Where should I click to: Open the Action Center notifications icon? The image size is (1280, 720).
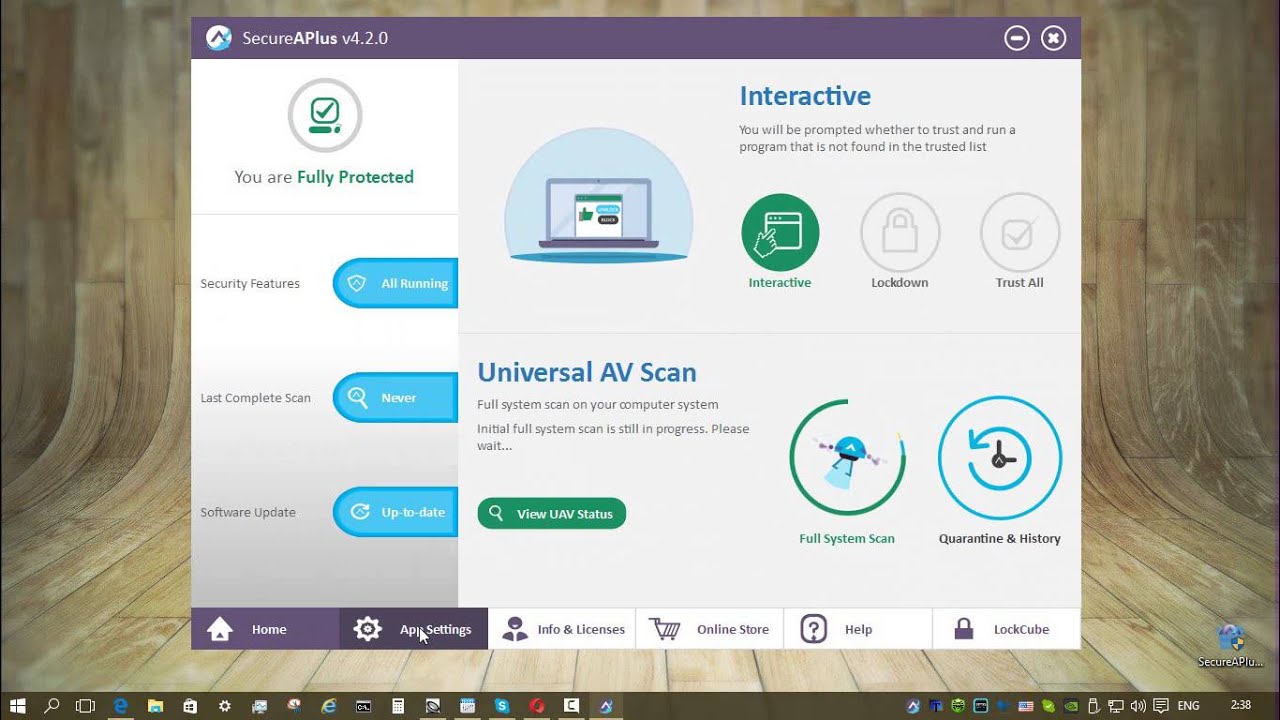[x=1161, y=705]
